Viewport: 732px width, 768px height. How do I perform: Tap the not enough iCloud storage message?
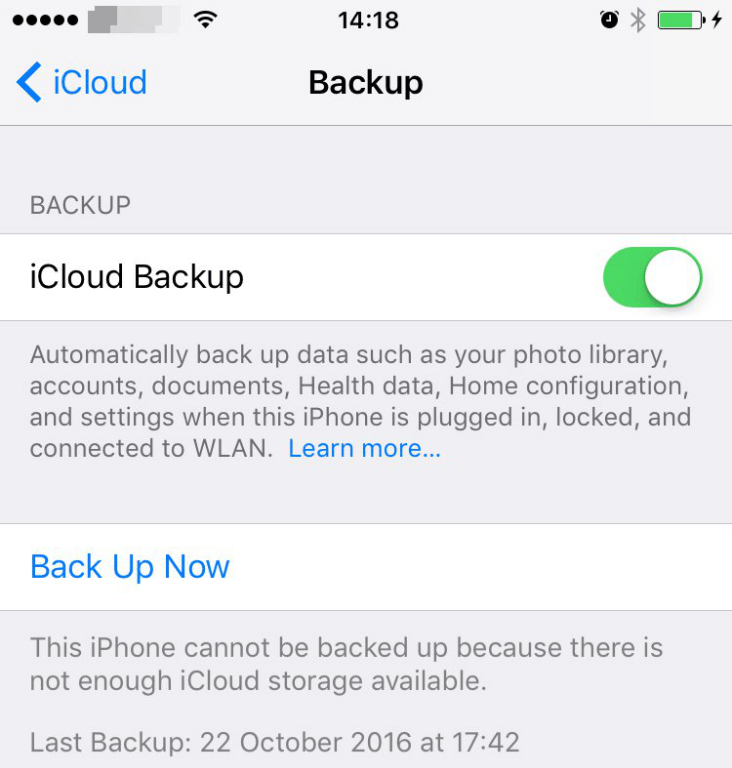pos(346,664)
